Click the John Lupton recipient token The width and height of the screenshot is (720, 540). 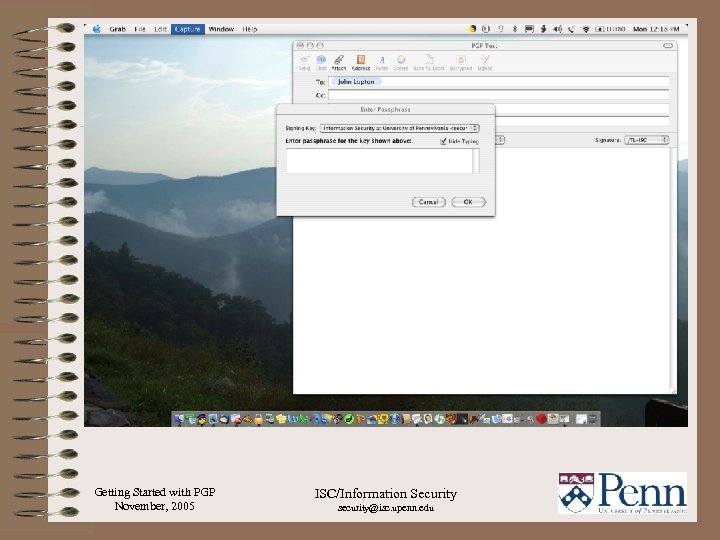[x=356, y=82]
